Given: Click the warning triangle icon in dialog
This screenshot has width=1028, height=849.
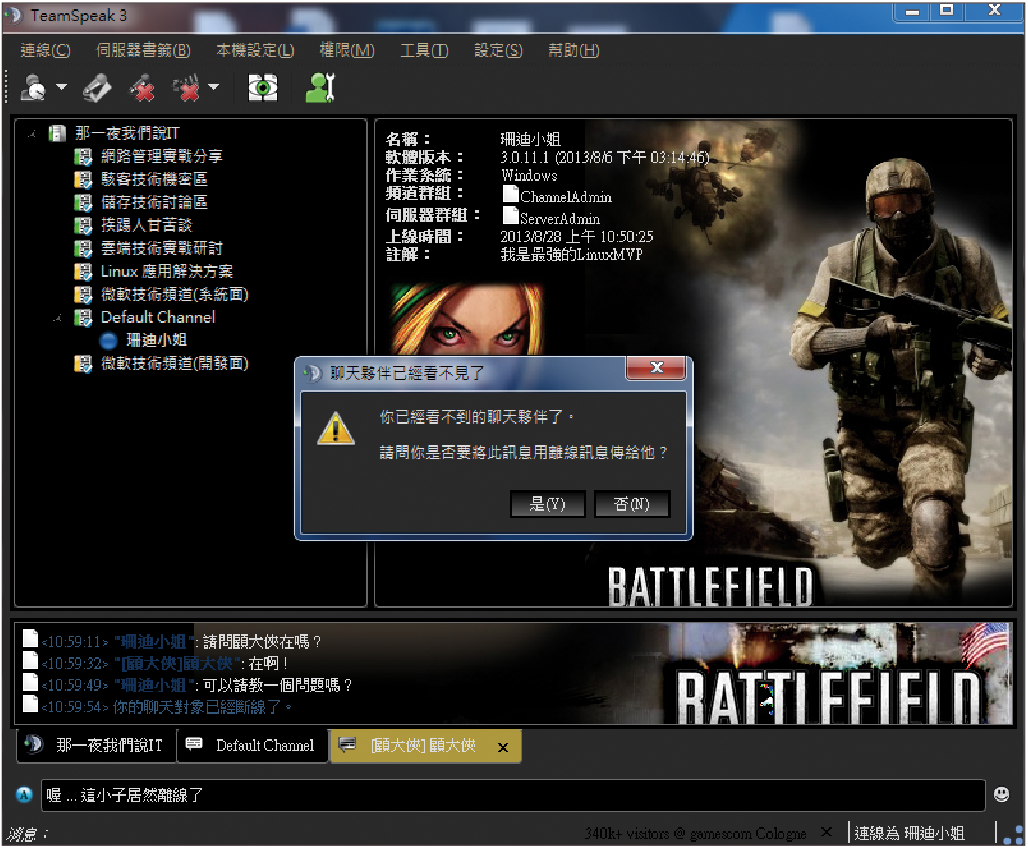Looking at the screenshot, I should [336, 428].
